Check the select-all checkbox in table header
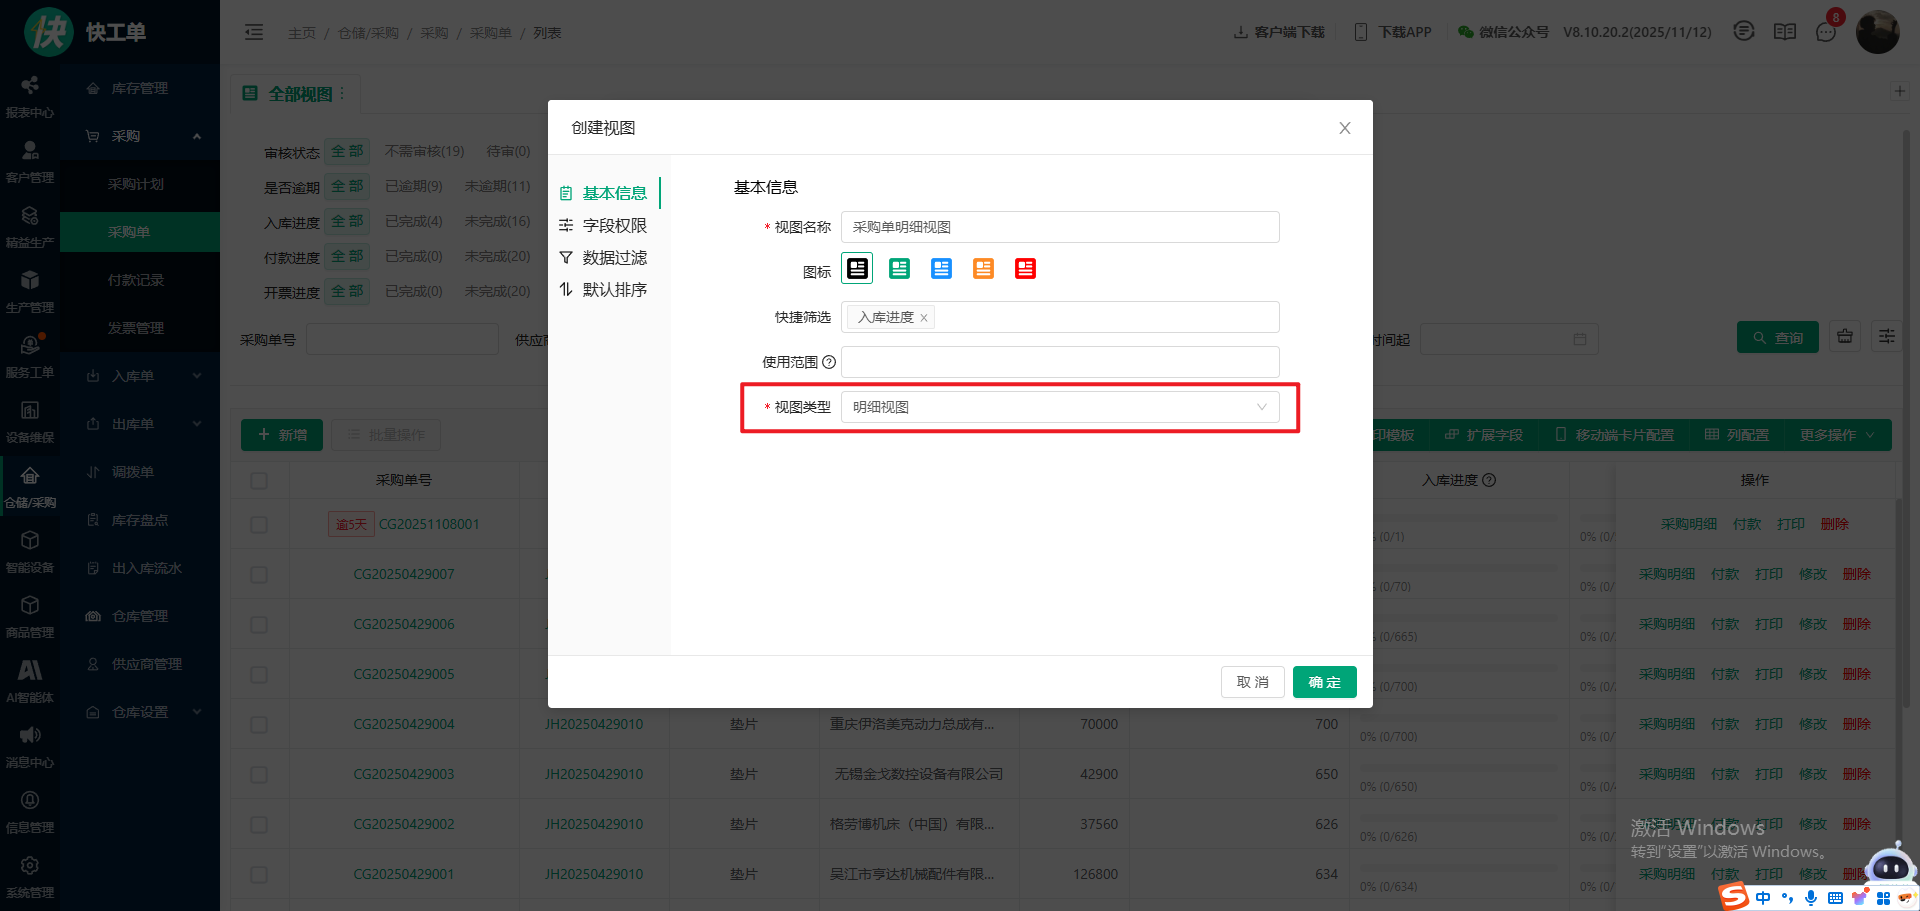 (x=259, y=481)
